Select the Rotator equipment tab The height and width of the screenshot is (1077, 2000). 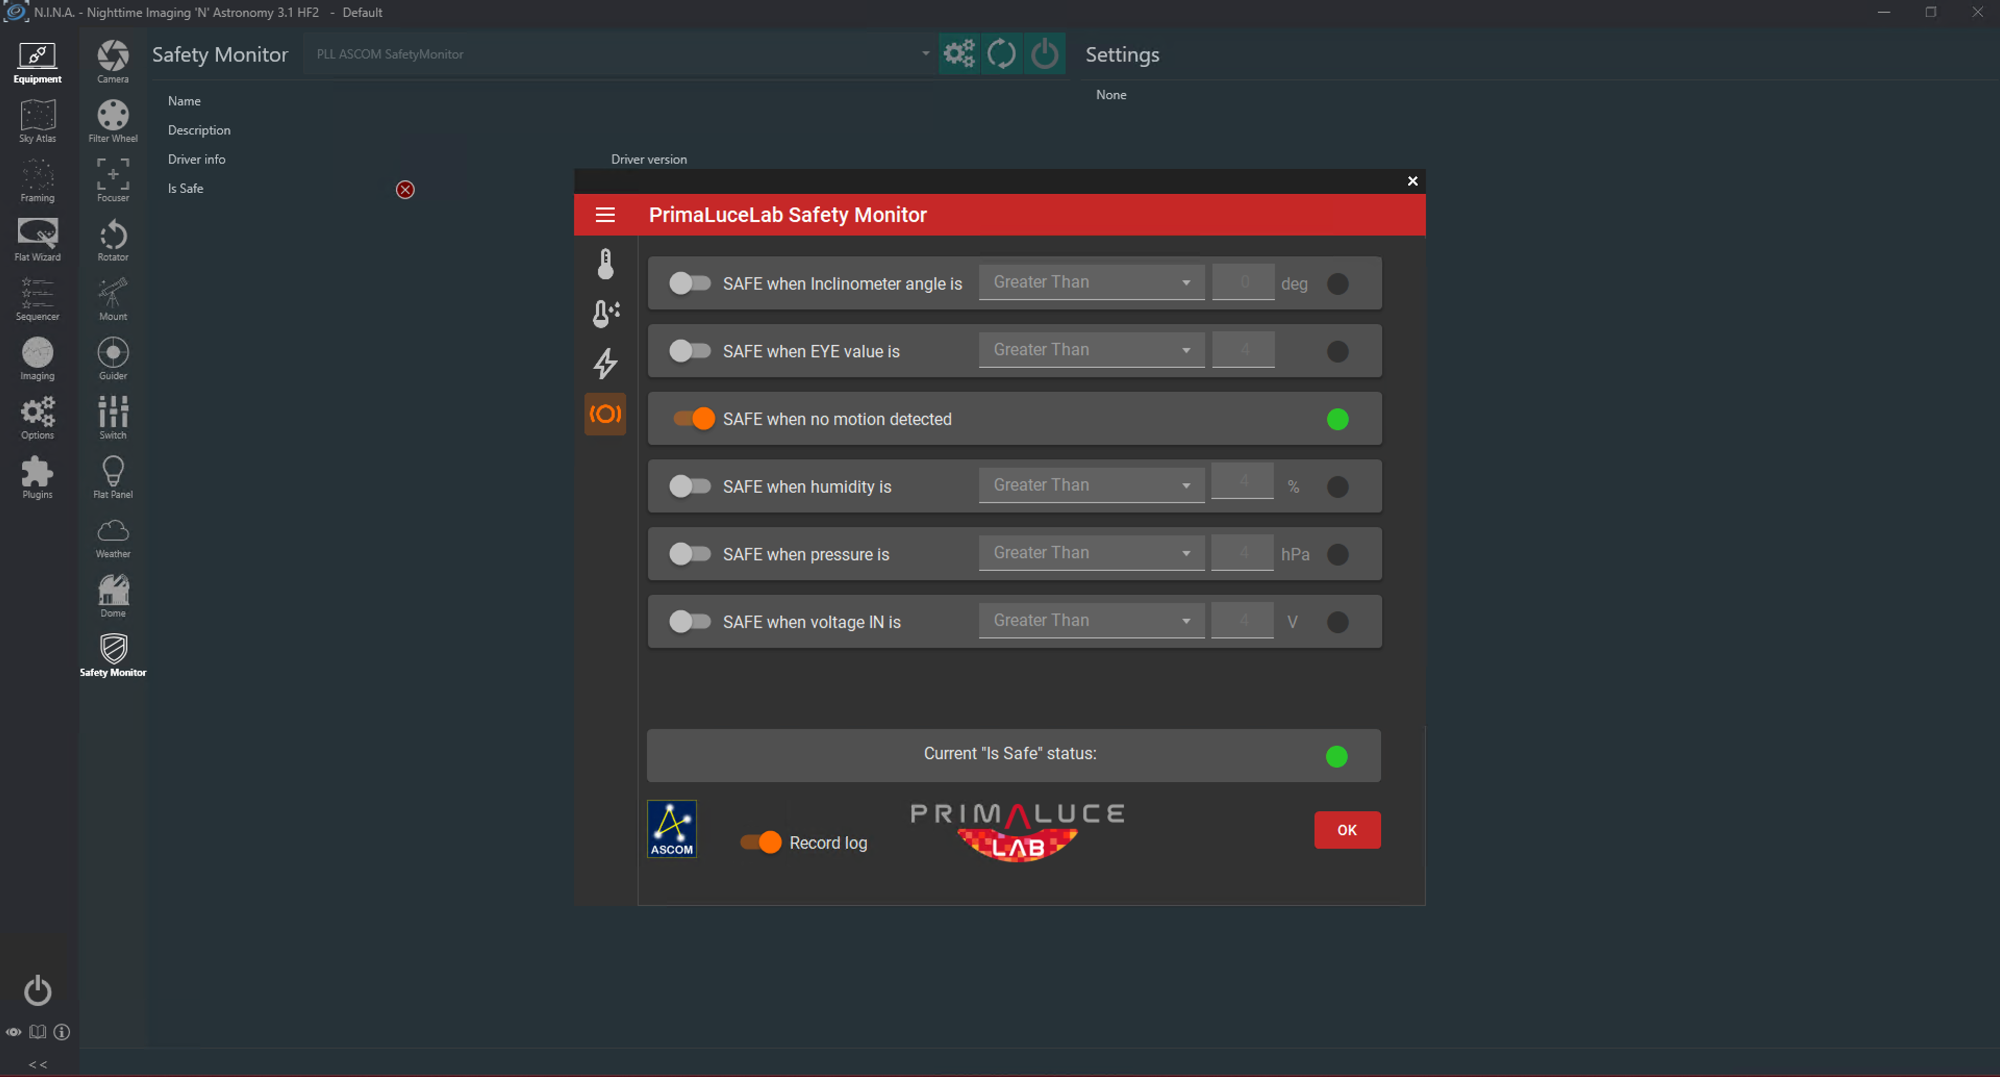pos(113,240)
